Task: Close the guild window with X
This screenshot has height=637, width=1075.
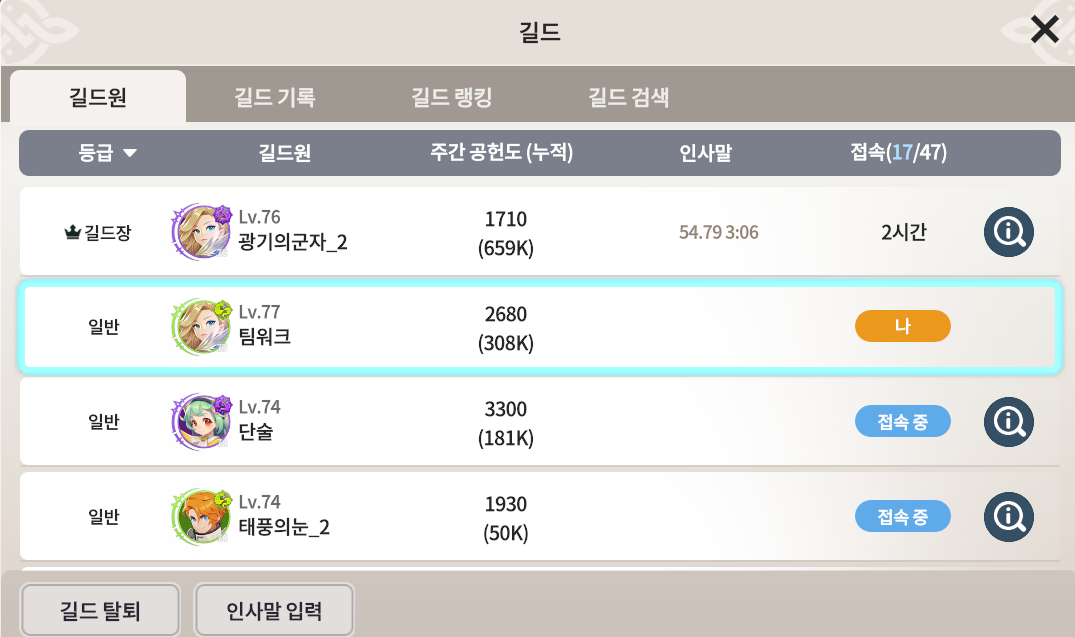Action: pos(1044,30)
